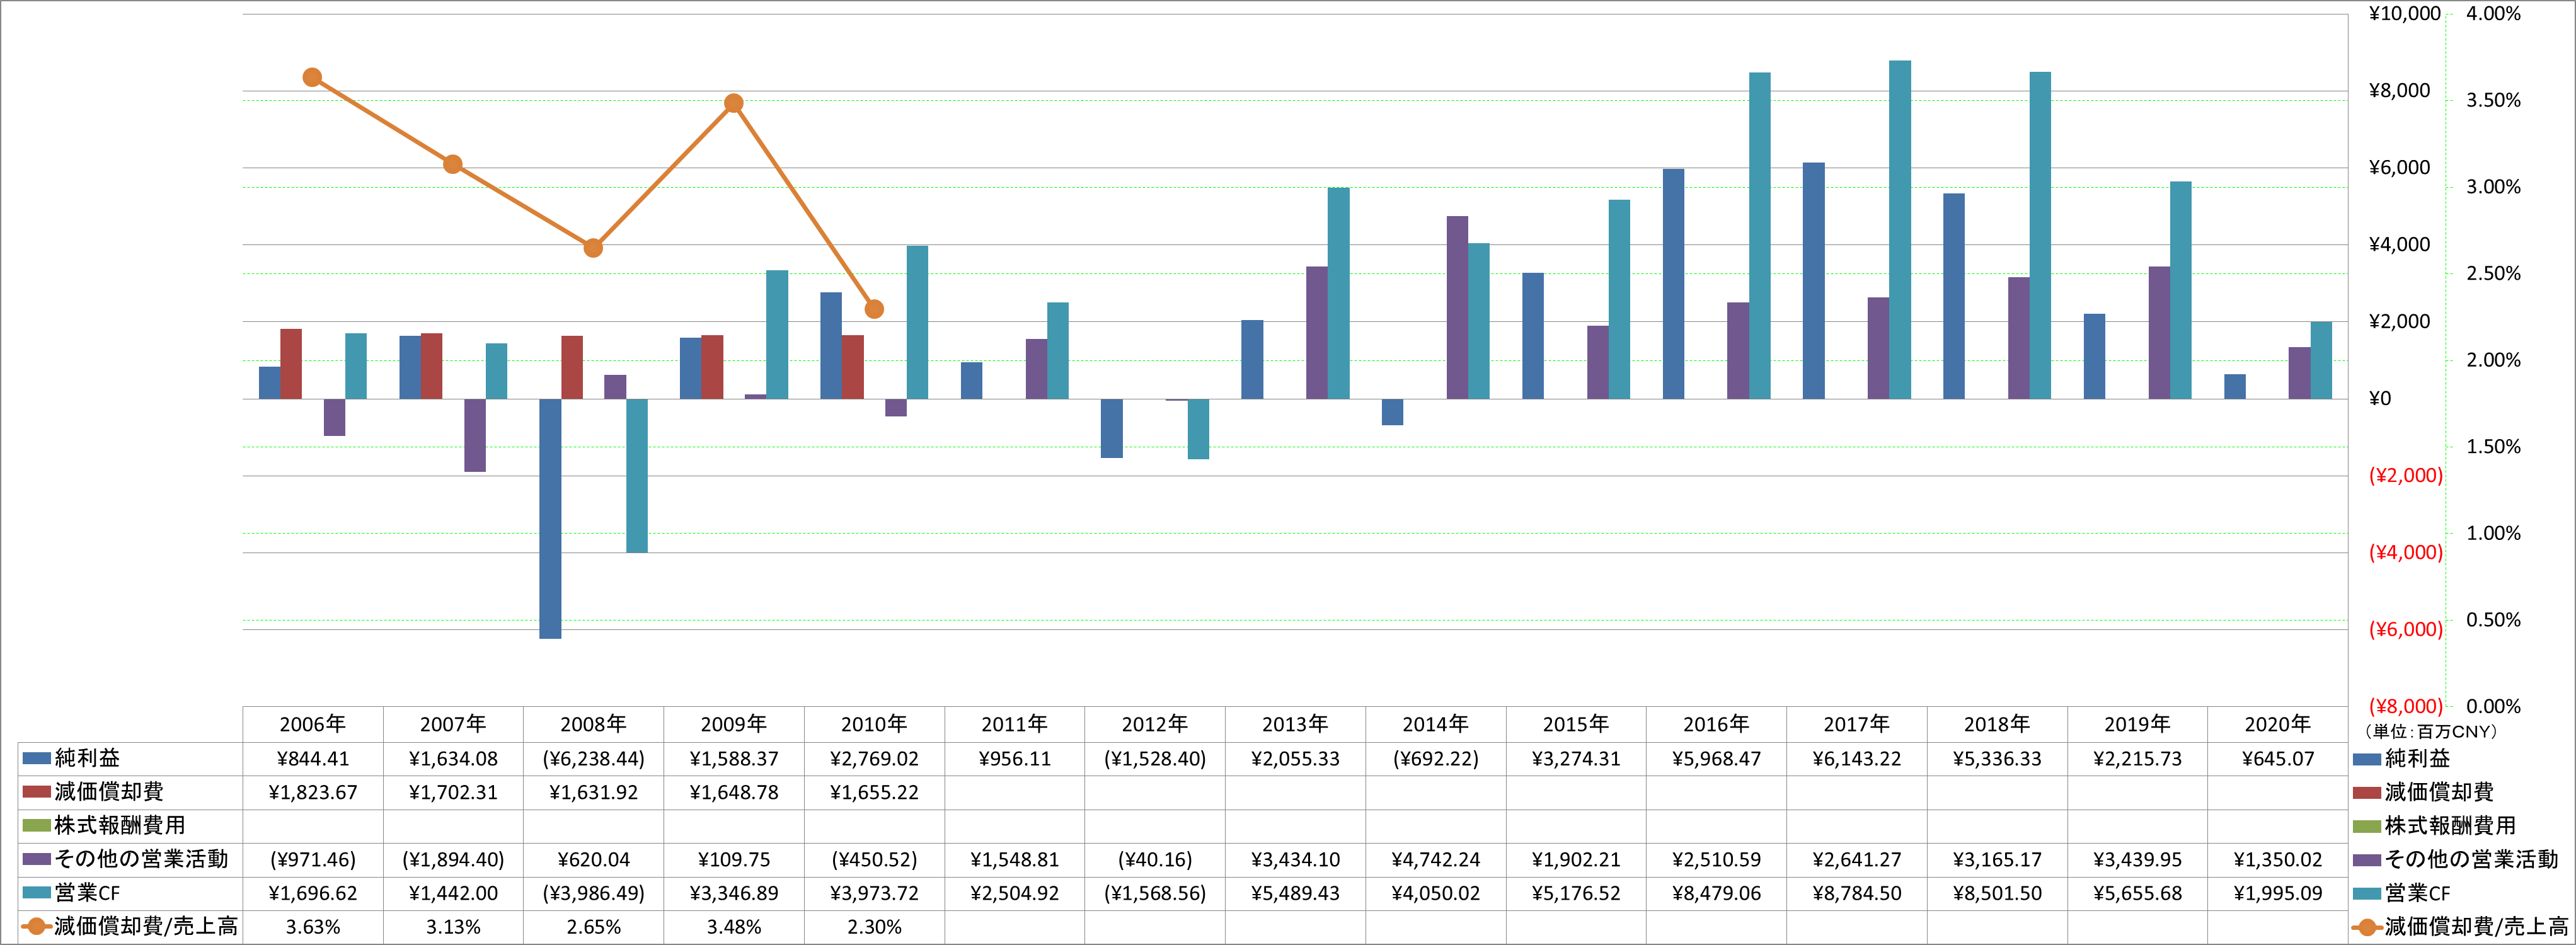This screenshot has height=945, width=2576.
Task: Click operating CF value ¥1,995.09 for 2020
Action: pyautogui.click(x=2277, y=893)
